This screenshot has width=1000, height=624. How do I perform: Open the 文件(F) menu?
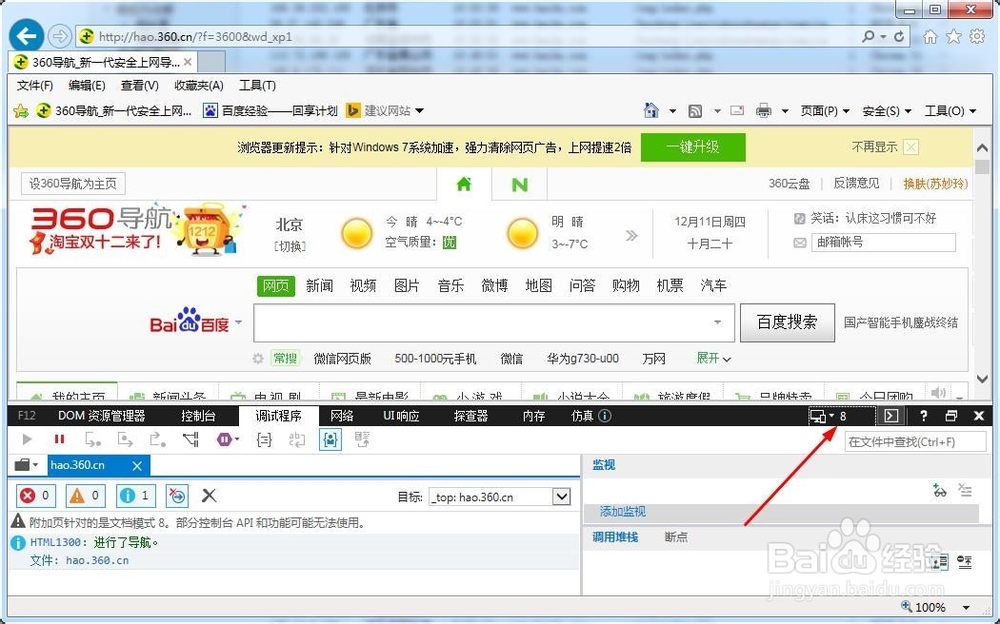tap(34, 85)
